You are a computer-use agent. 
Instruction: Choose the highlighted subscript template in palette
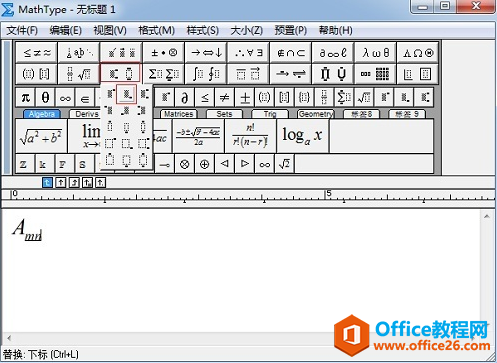pos(126,94)
